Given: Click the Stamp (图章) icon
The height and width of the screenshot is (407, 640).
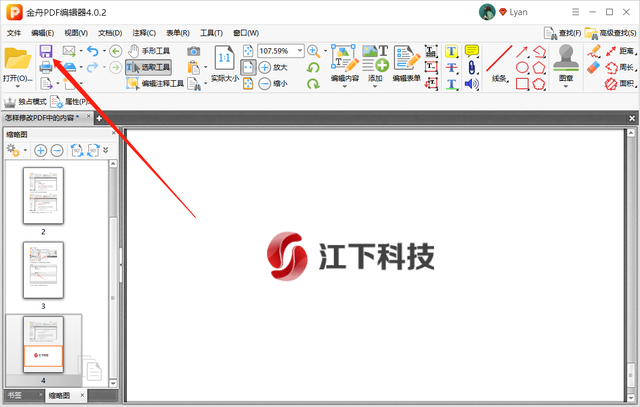Looking at the screenshot, I should [x=566, y=58].
